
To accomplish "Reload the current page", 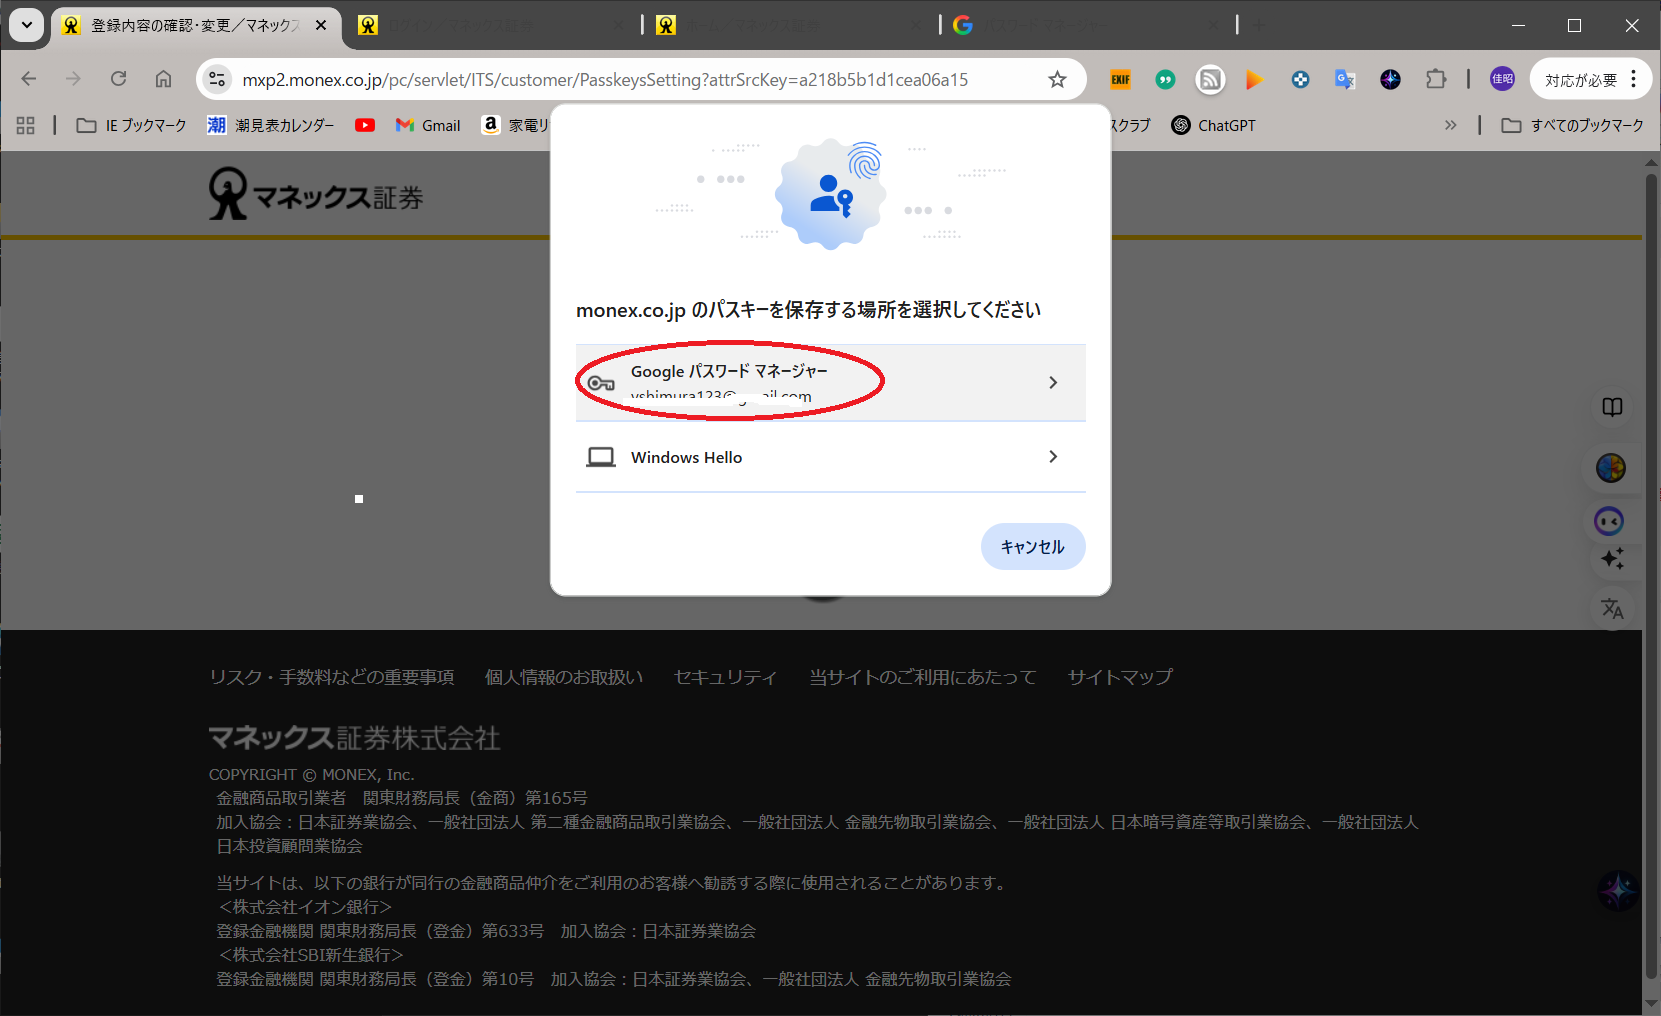I will click(118, 80).
